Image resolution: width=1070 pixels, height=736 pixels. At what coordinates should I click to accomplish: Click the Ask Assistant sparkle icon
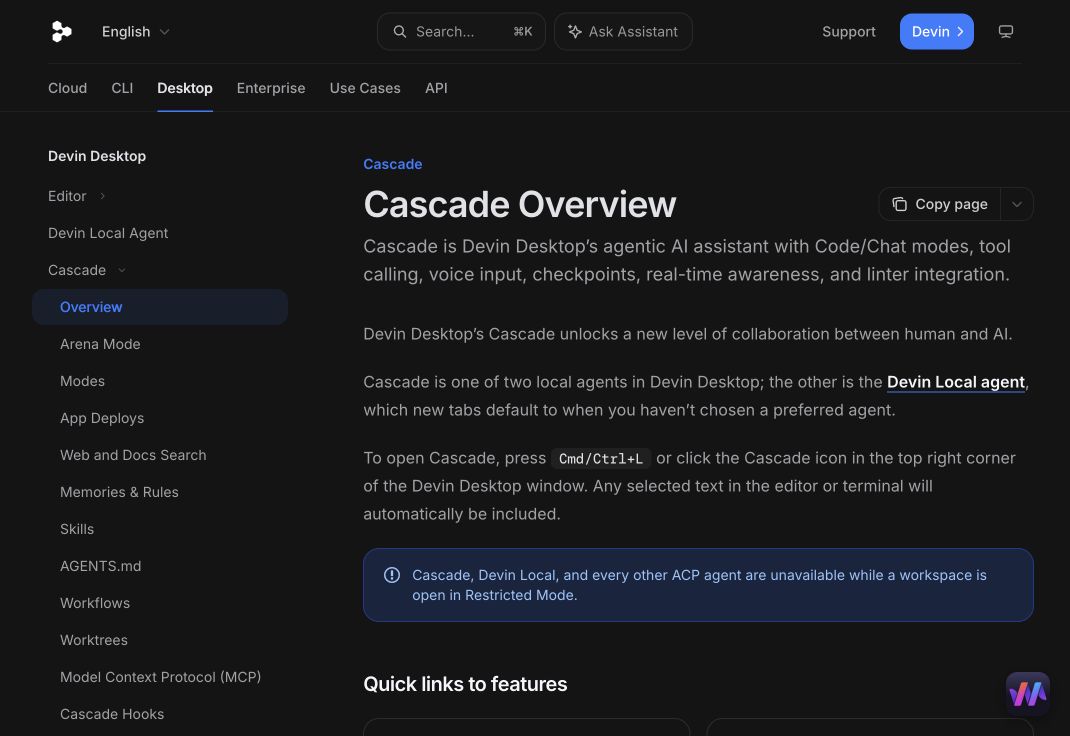[575, 31]
